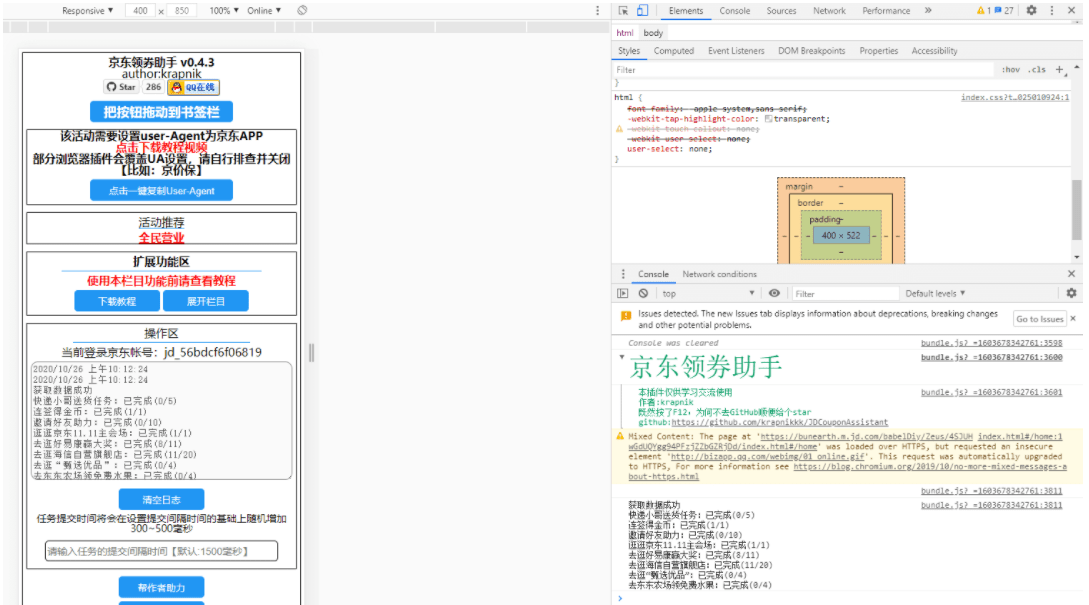Clear the console log
The height and width of the screenshot is (605, 1089).
[644, 293]
